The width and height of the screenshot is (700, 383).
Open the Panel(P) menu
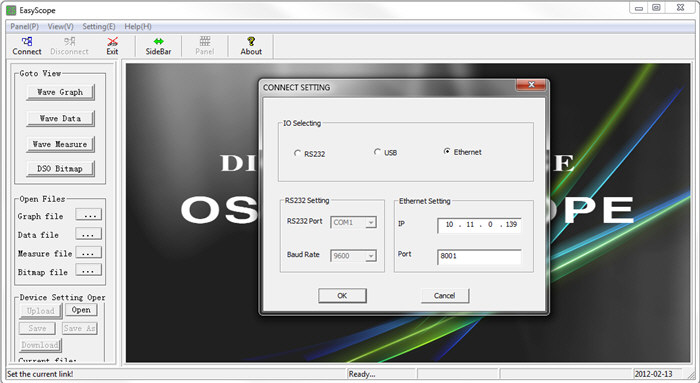pos(25,26)
